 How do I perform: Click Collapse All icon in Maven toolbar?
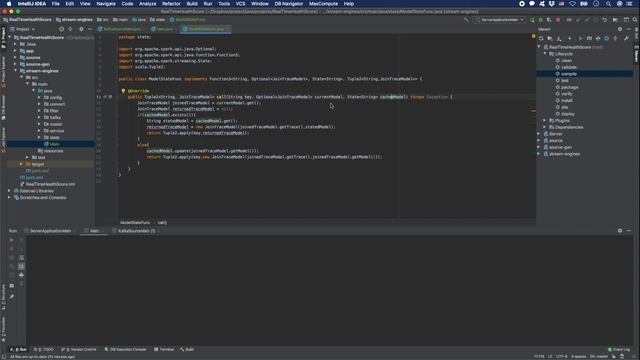point(616,38)
